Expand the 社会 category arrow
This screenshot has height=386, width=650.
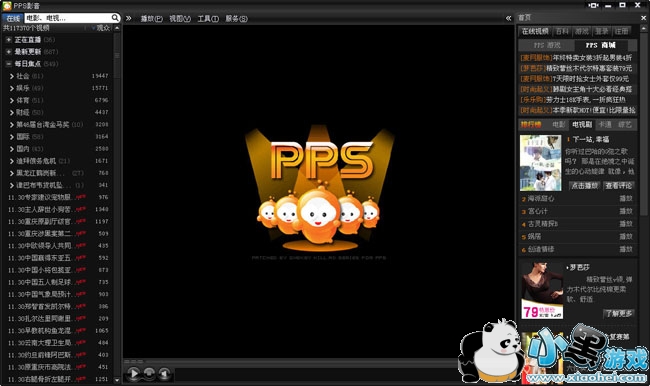click(x=12, y=76)
